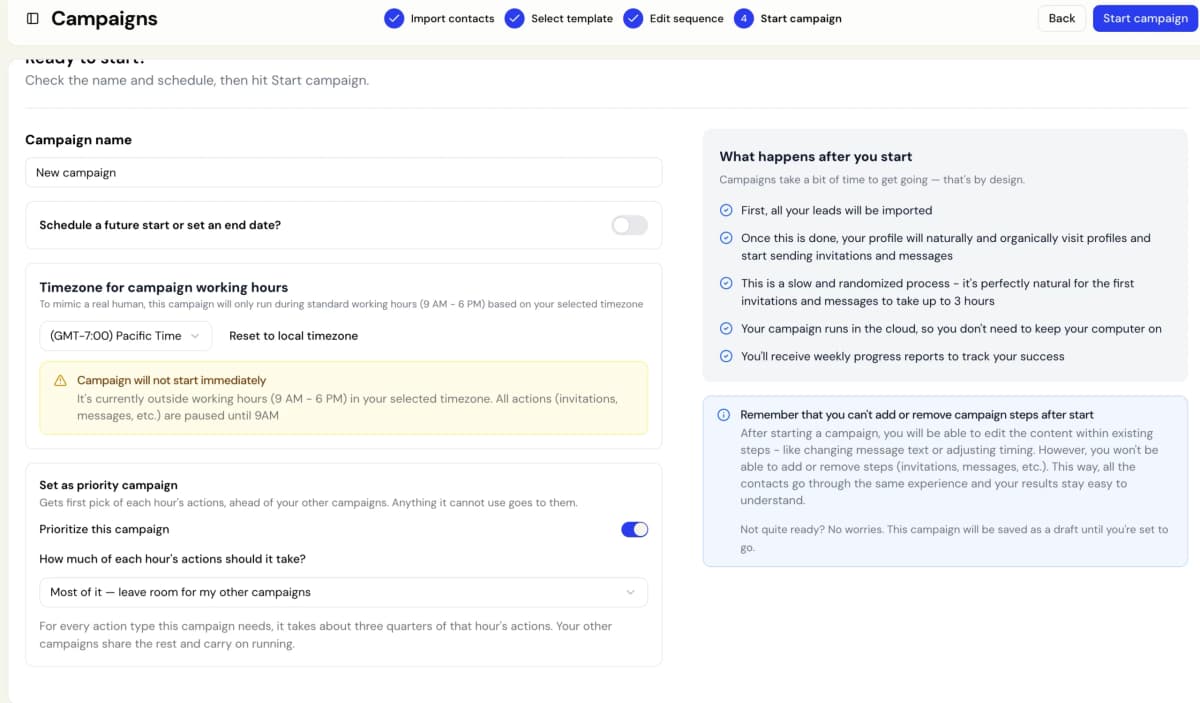
Task: Open the 'Most of it' actions share dropdown
Action: pyautogui.click(x=343, y=592)
